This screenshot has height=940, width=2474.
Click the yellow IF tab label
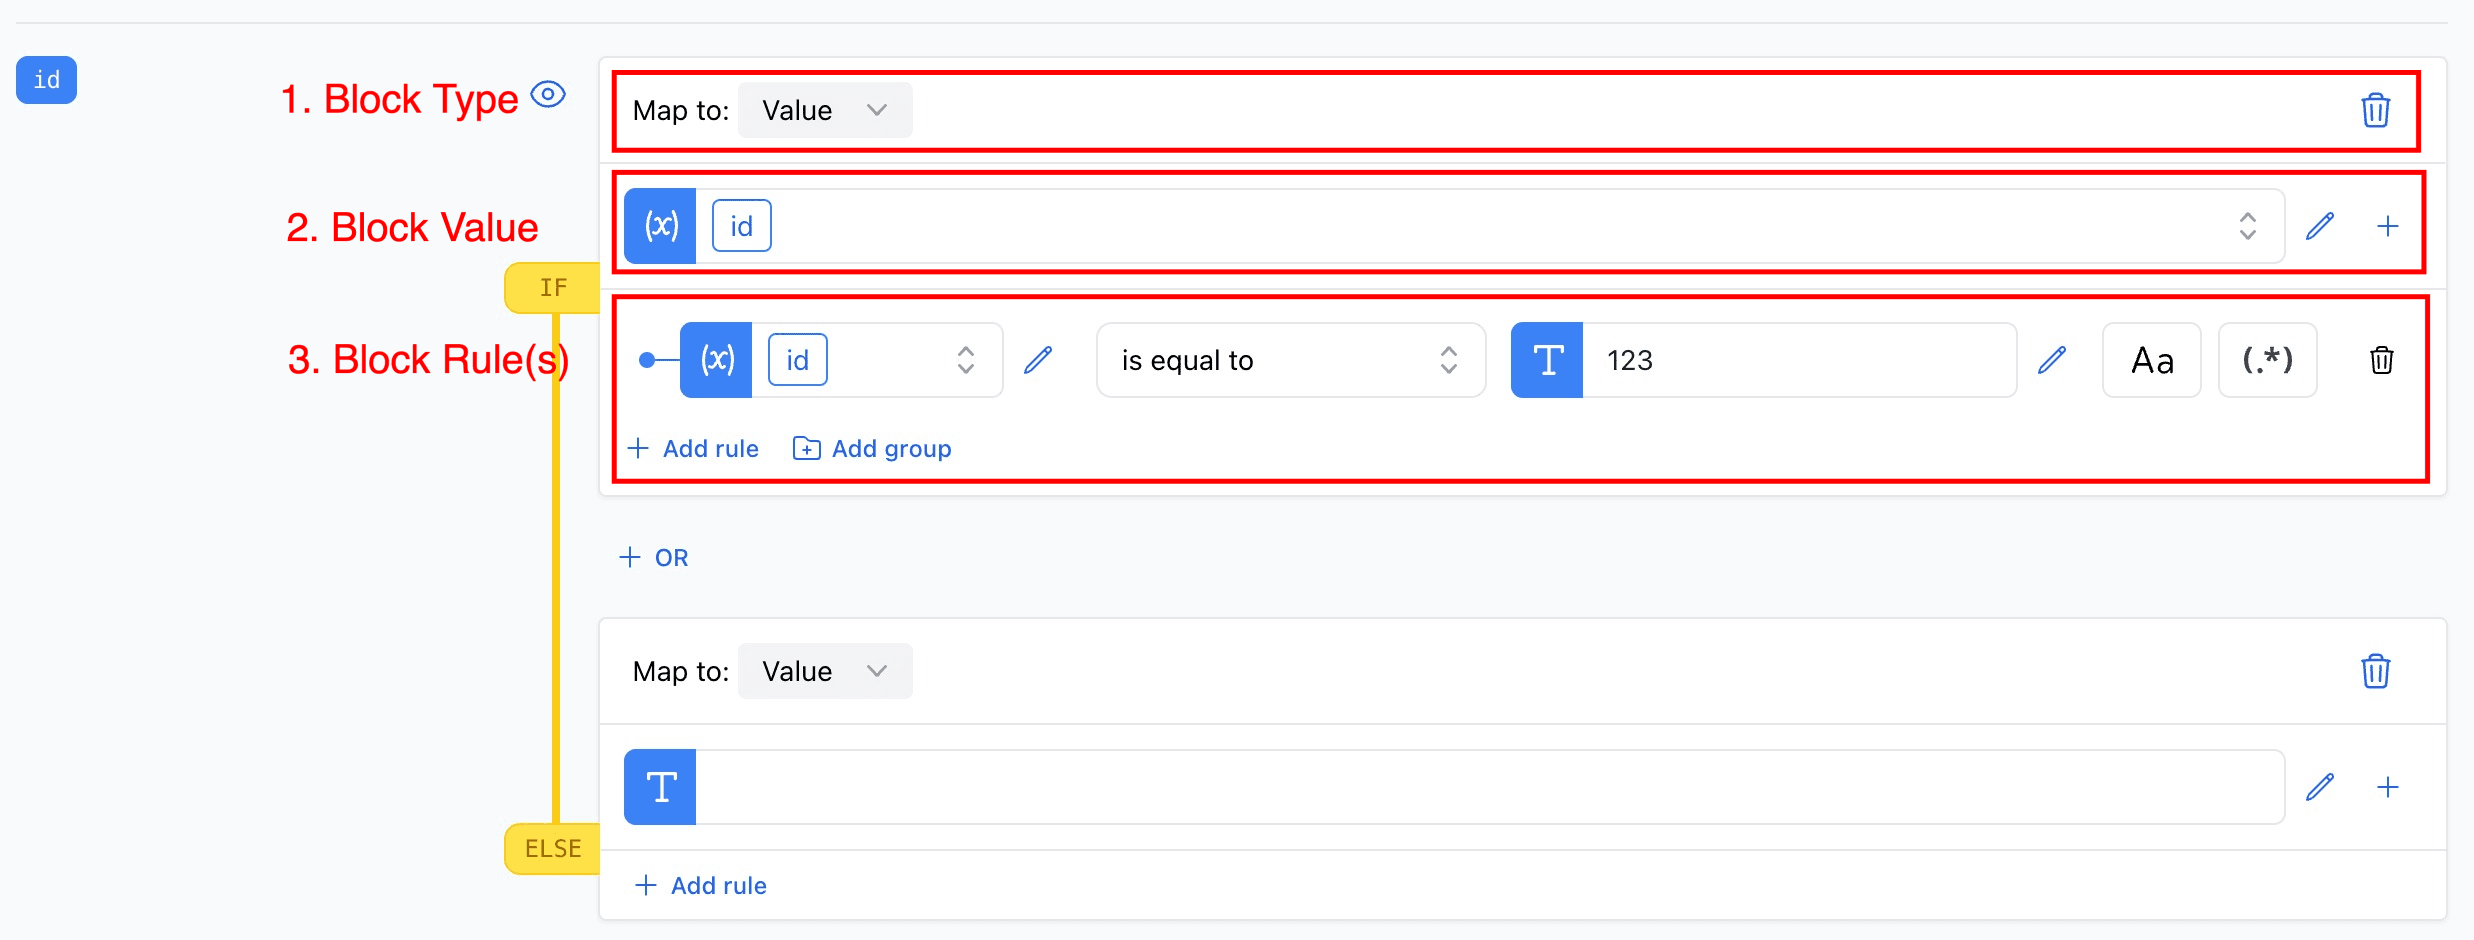tap(553, 288)
